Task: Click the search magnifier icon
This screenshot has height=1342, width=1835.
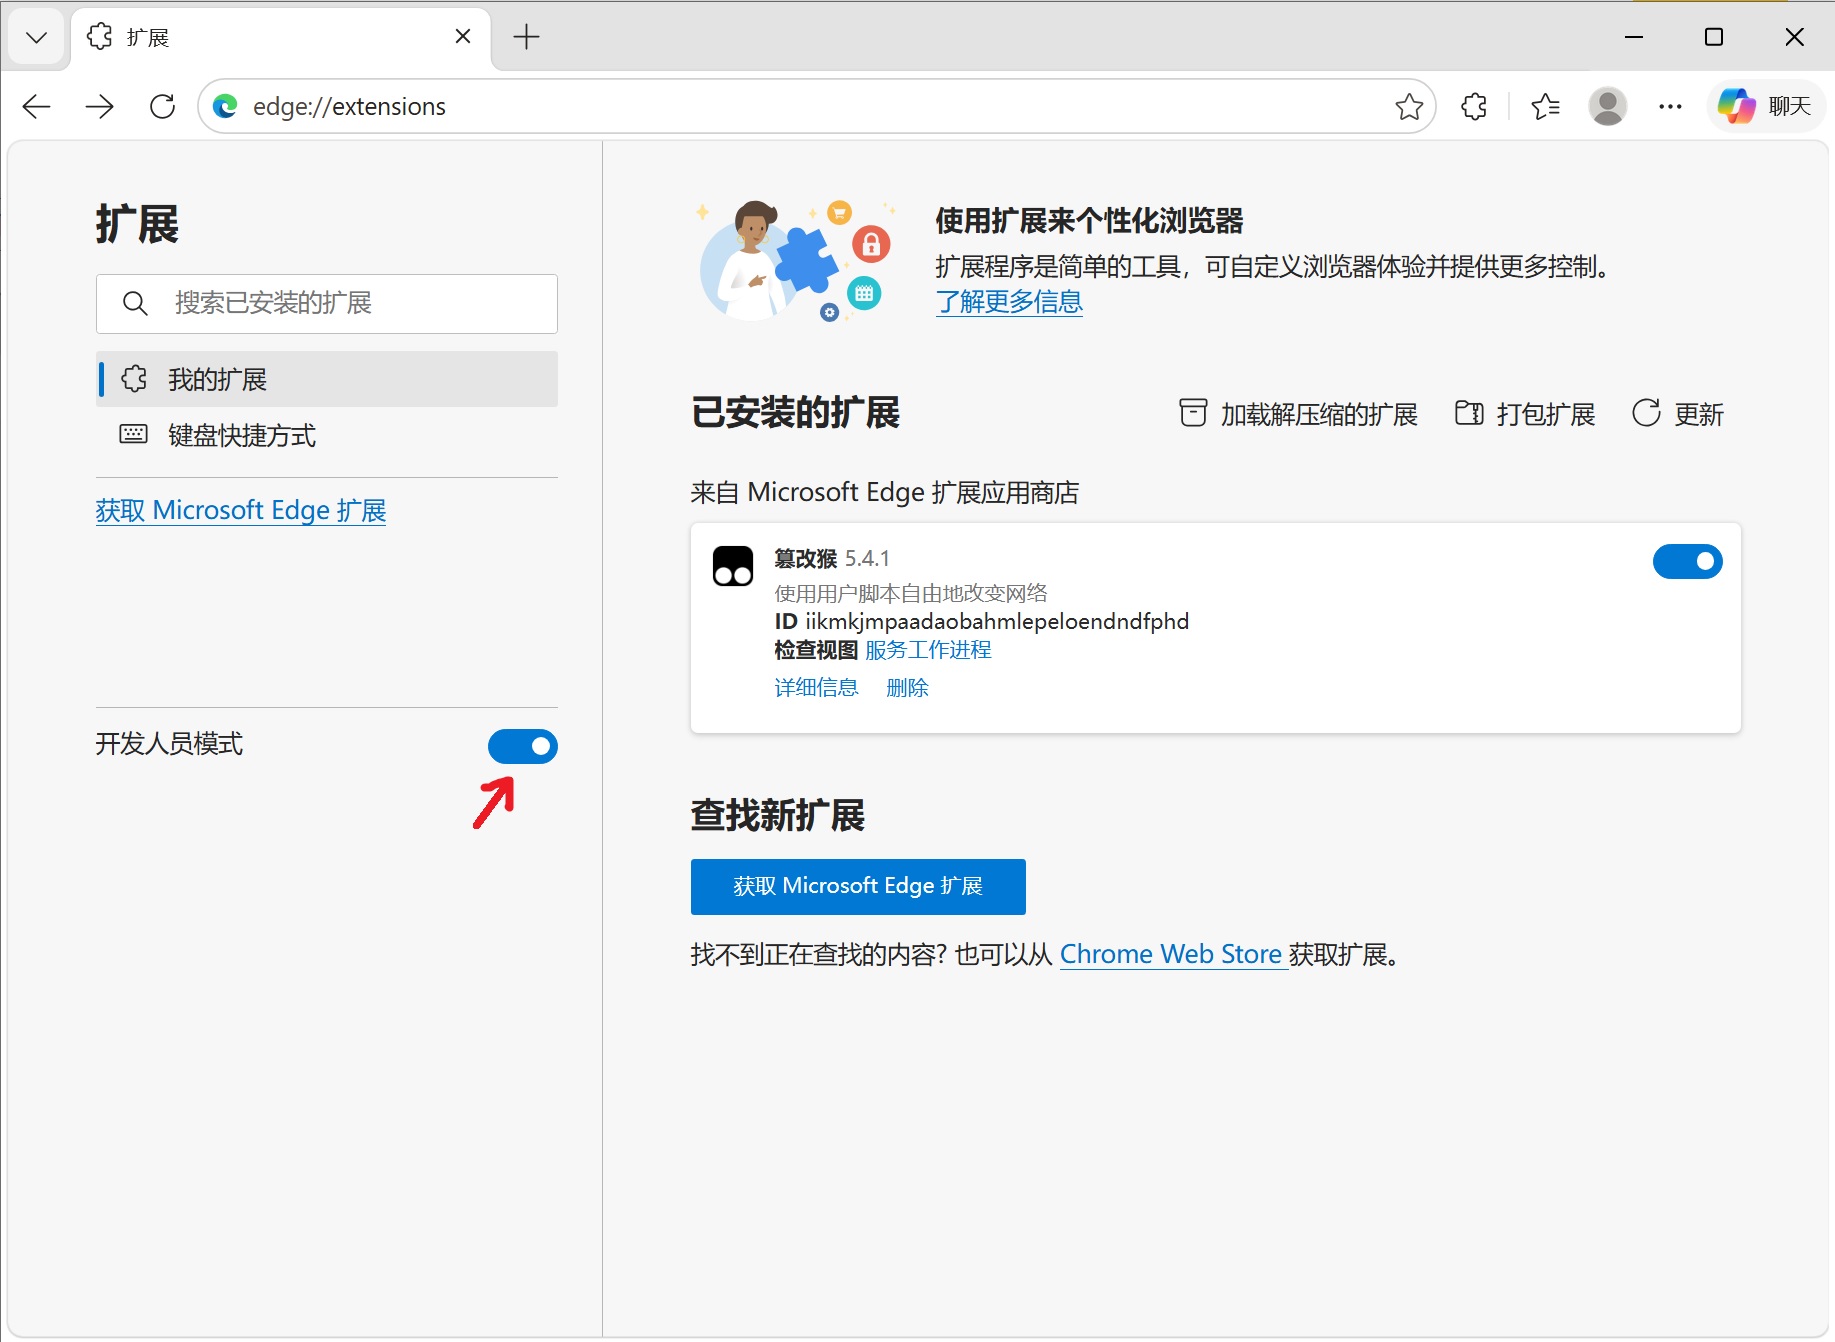Action: point(135,303)
